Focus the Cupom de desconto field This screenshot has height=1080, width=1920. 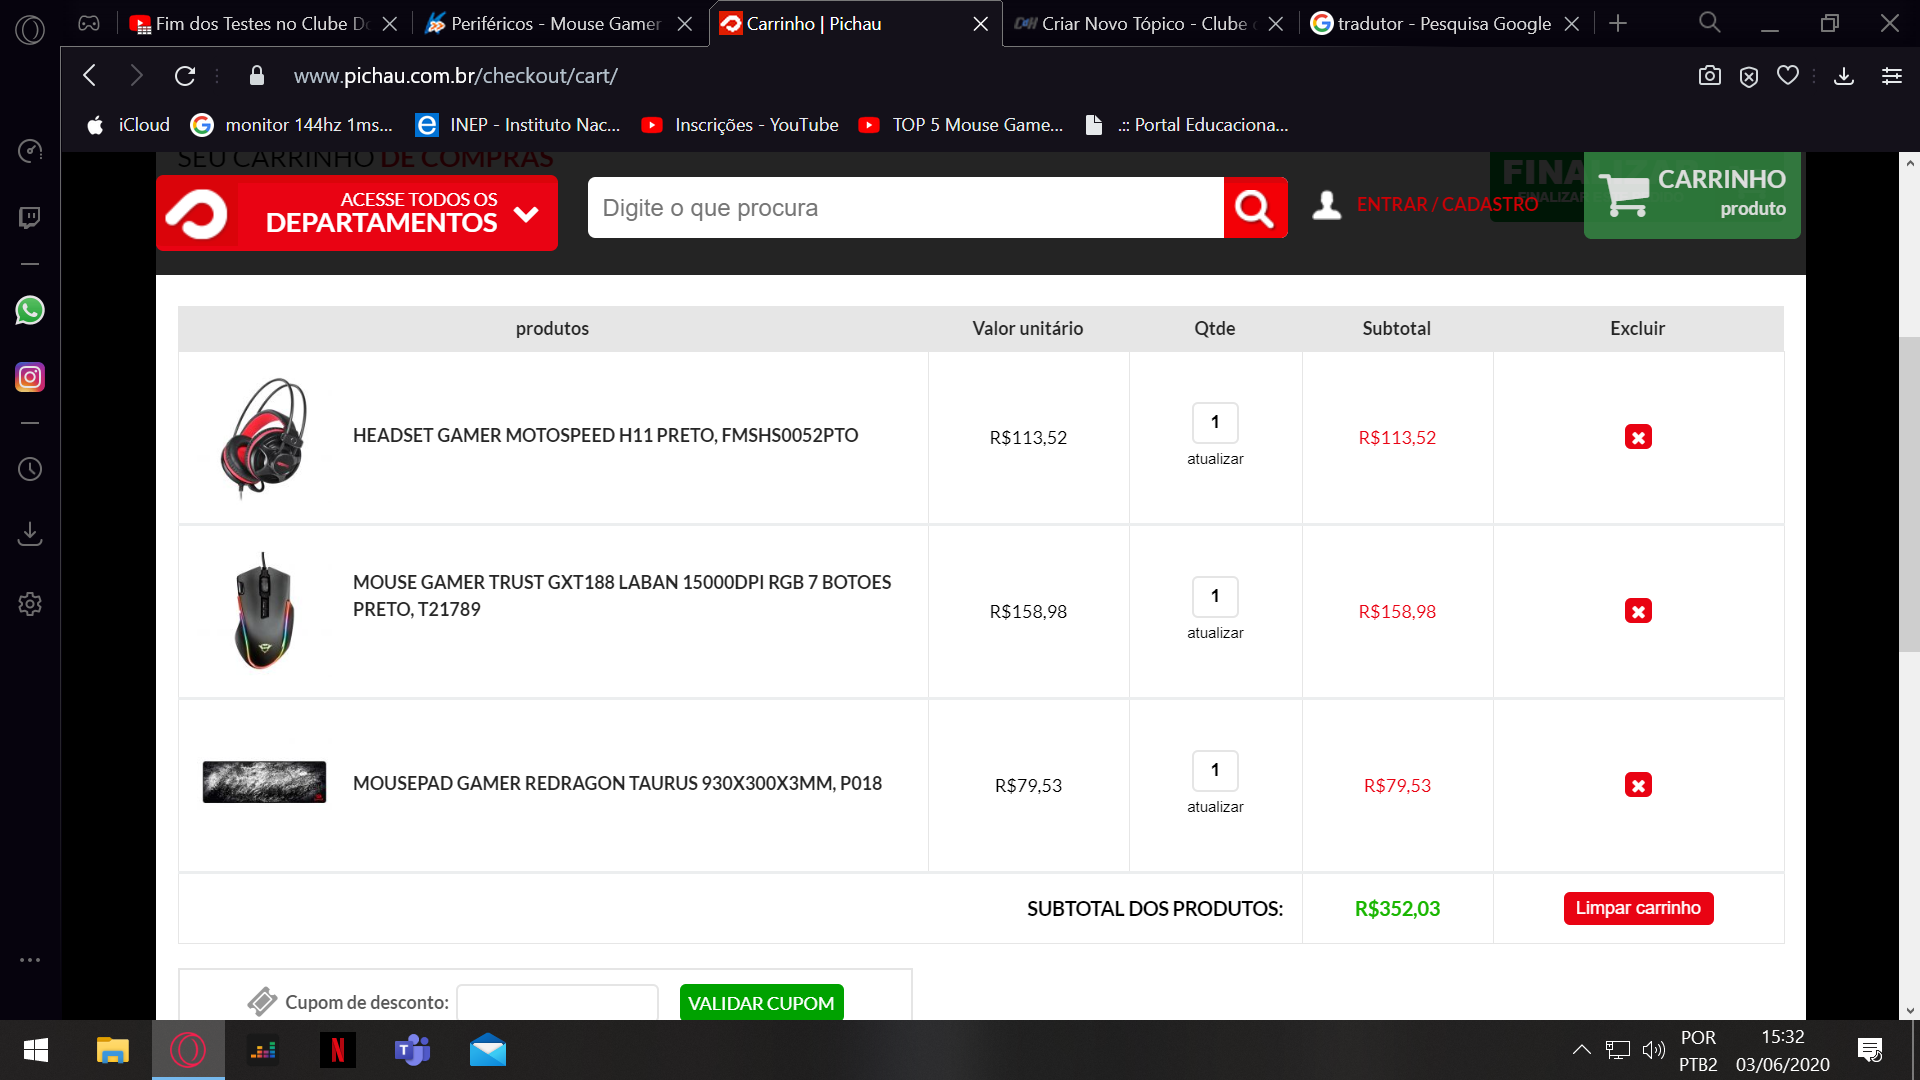(557, 1002)
